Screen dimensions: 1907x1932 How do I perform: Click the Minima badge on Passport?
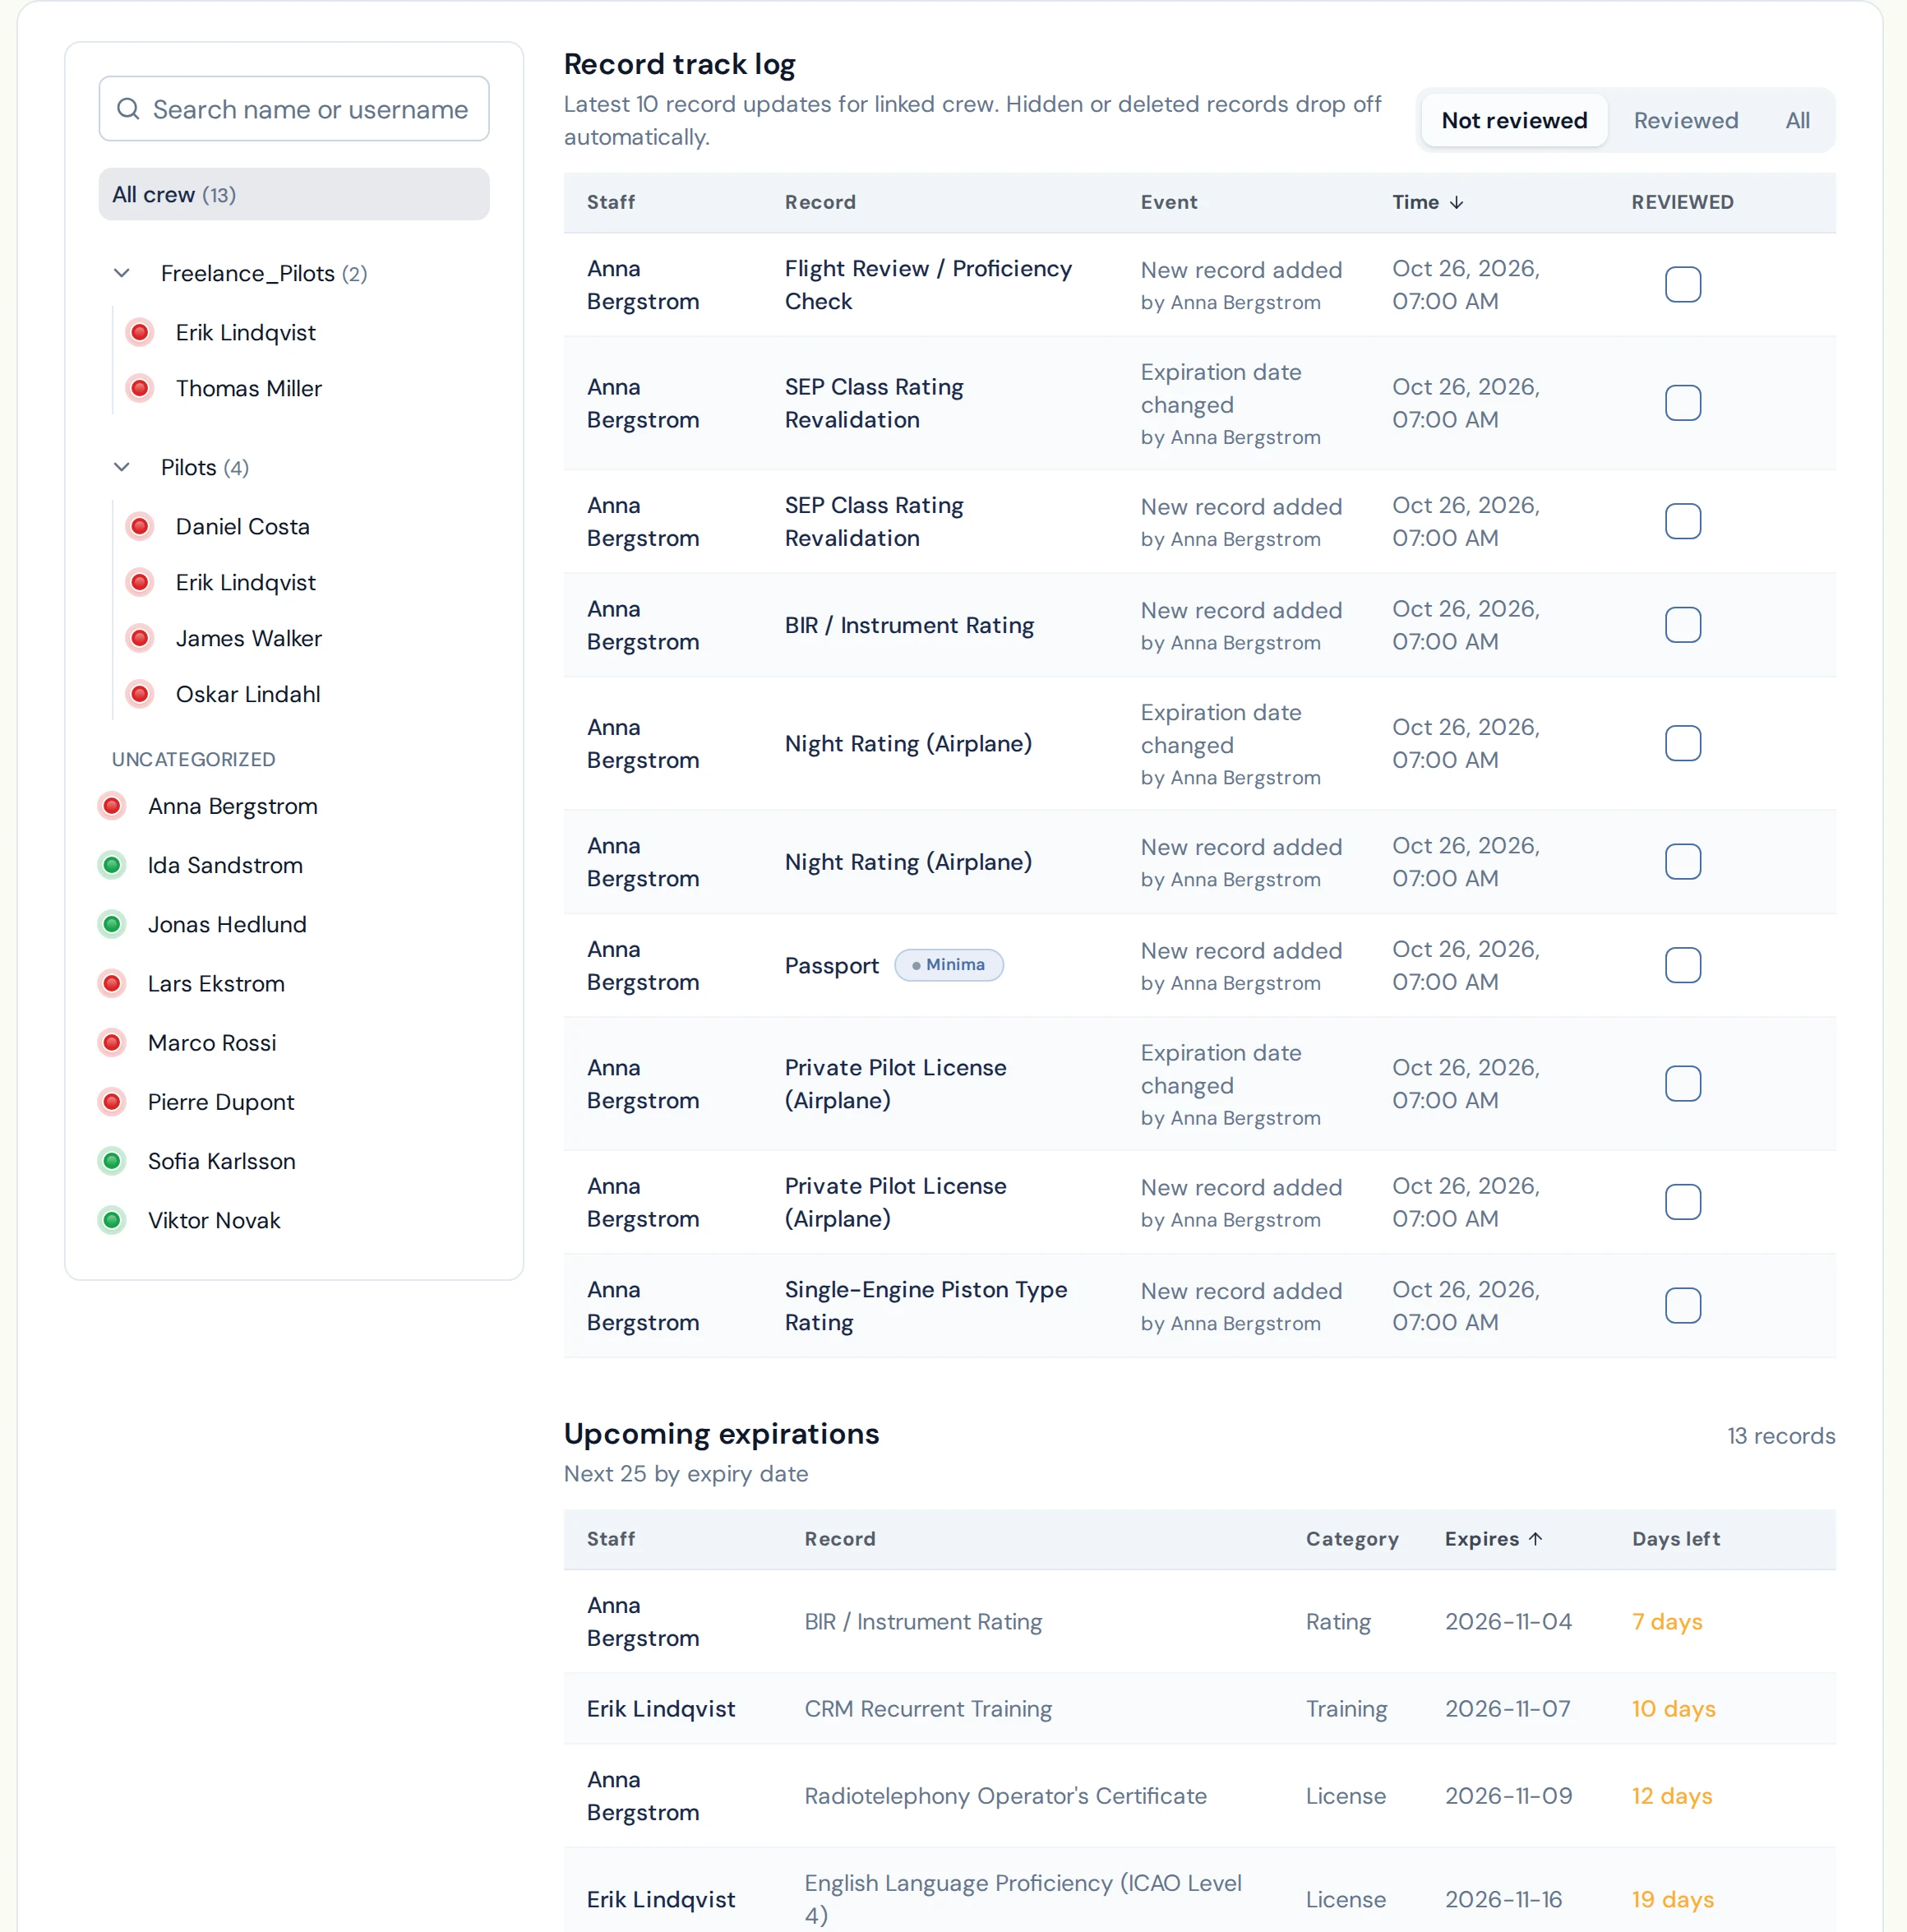[948, 965]
